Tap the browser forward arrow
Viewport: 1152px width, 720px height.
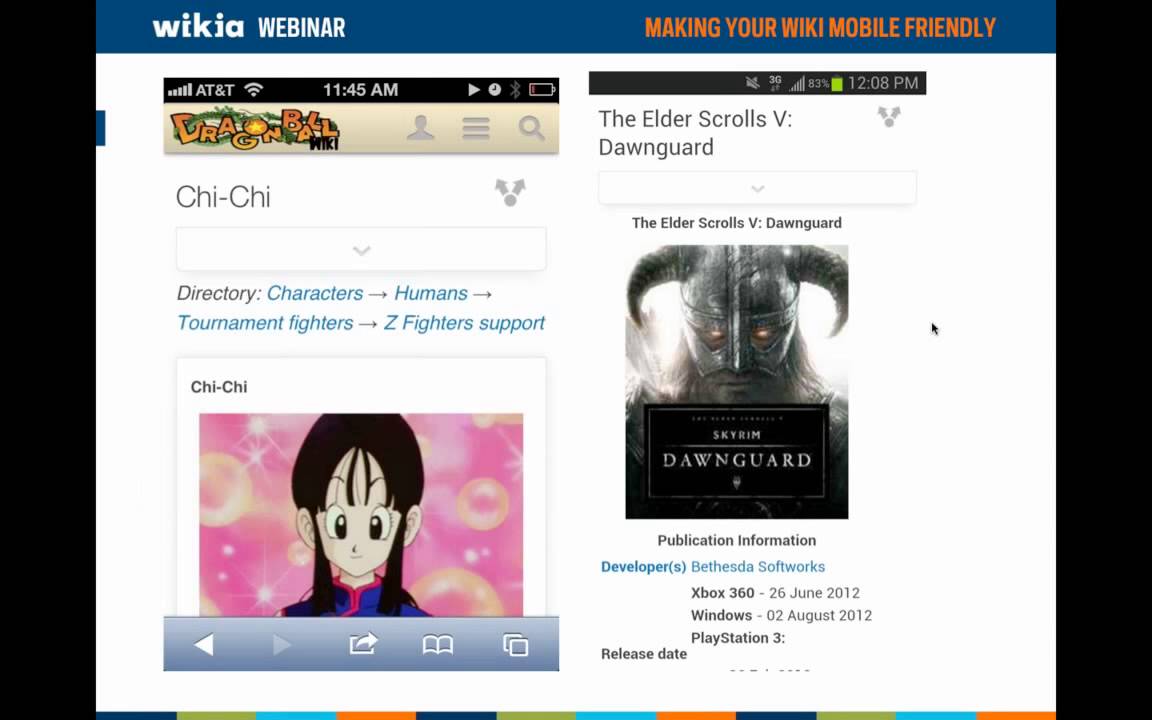point(281,644)
